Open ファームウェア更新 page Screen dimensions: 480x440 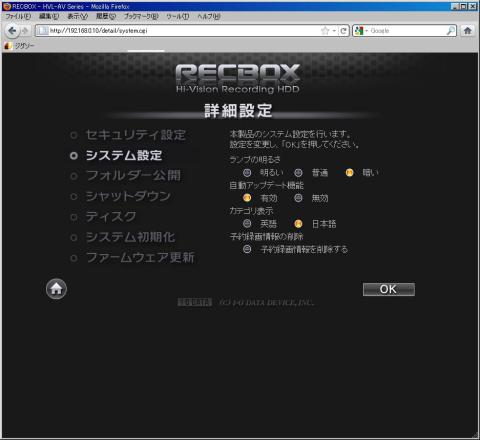point(140,257)
